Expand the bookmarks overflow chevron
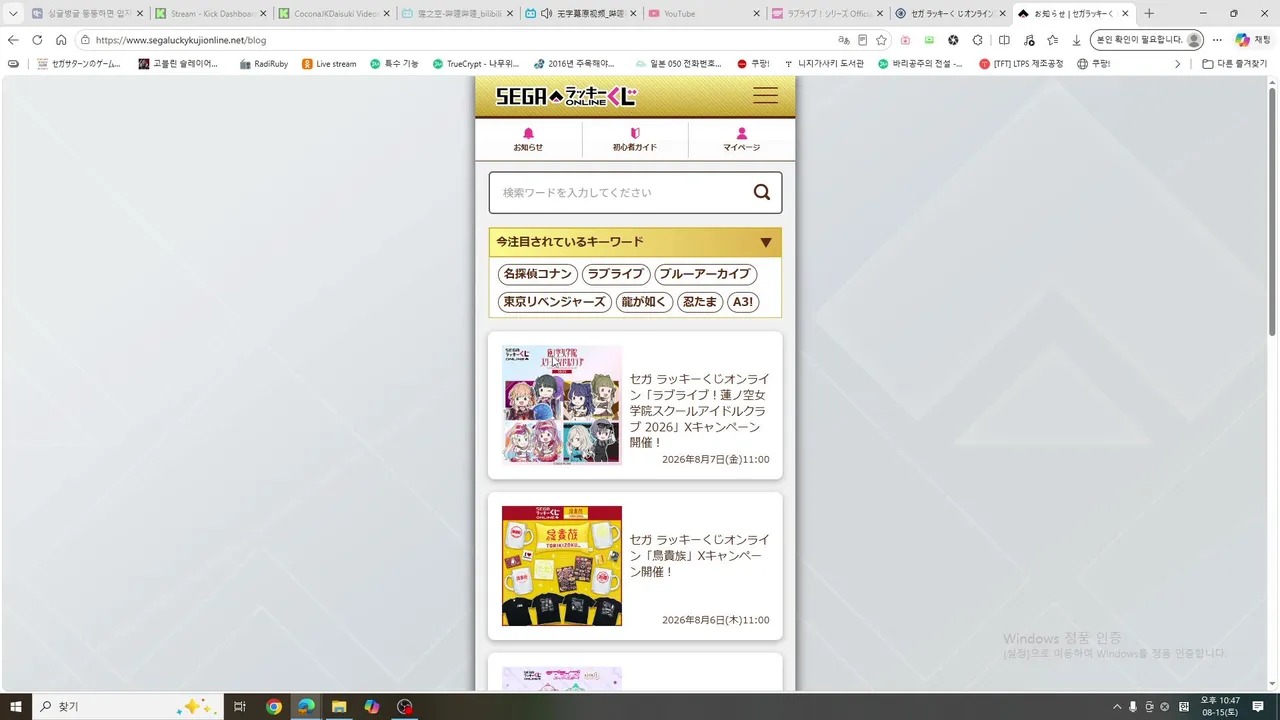The width and height of the screenshot is (1280, 720). [1177, 64]
